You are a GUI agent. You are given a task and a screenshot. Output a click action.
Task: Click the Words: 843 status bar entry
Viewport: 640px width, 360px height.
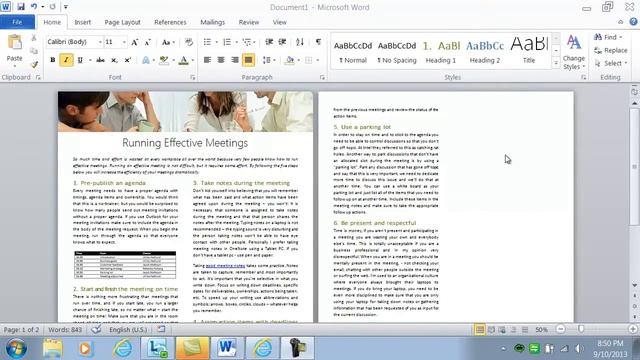click(65, 329)
